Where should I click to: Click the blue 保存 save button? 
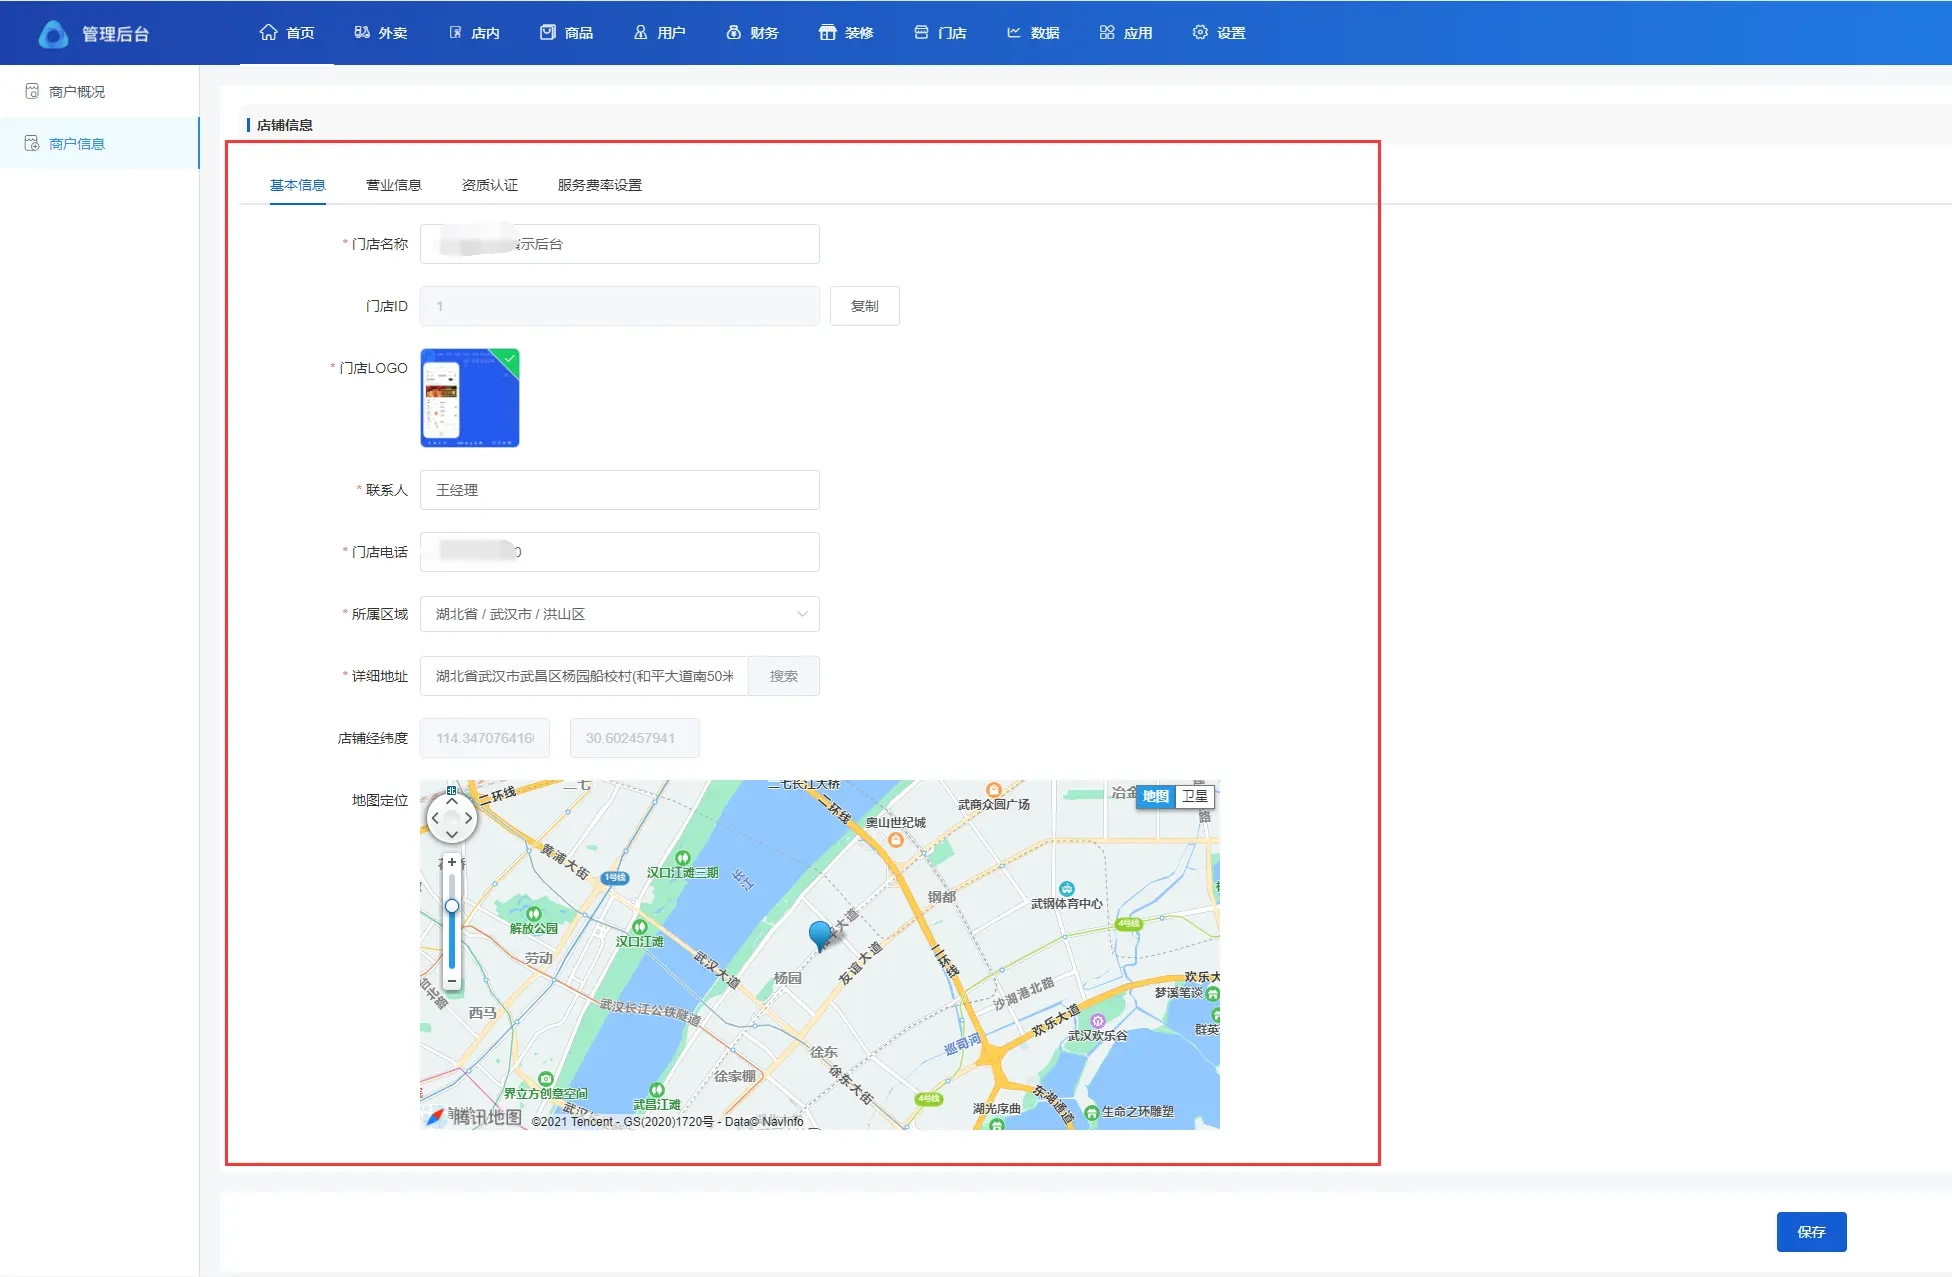pyautogui.click(x=1811, y=1232)
